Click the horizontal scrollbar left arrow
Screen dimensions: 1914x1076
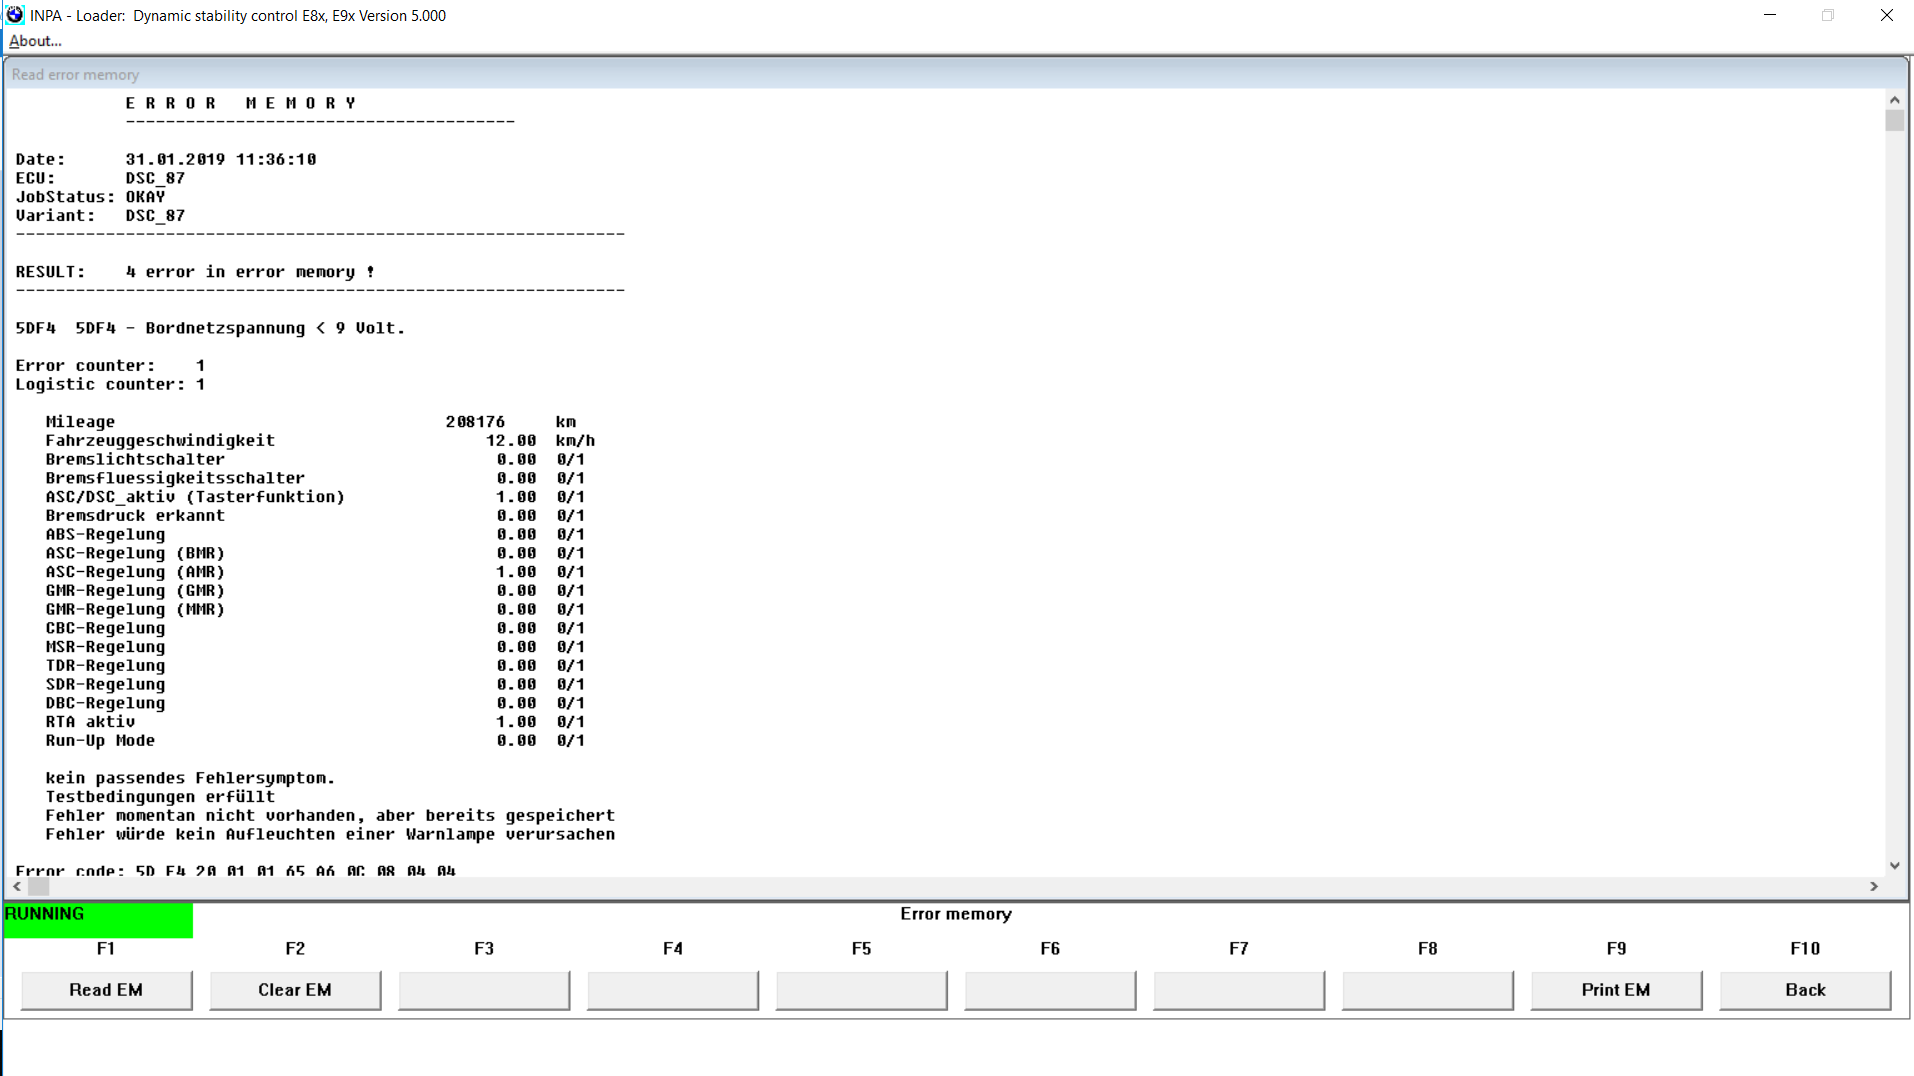click(x=17, y=886)
